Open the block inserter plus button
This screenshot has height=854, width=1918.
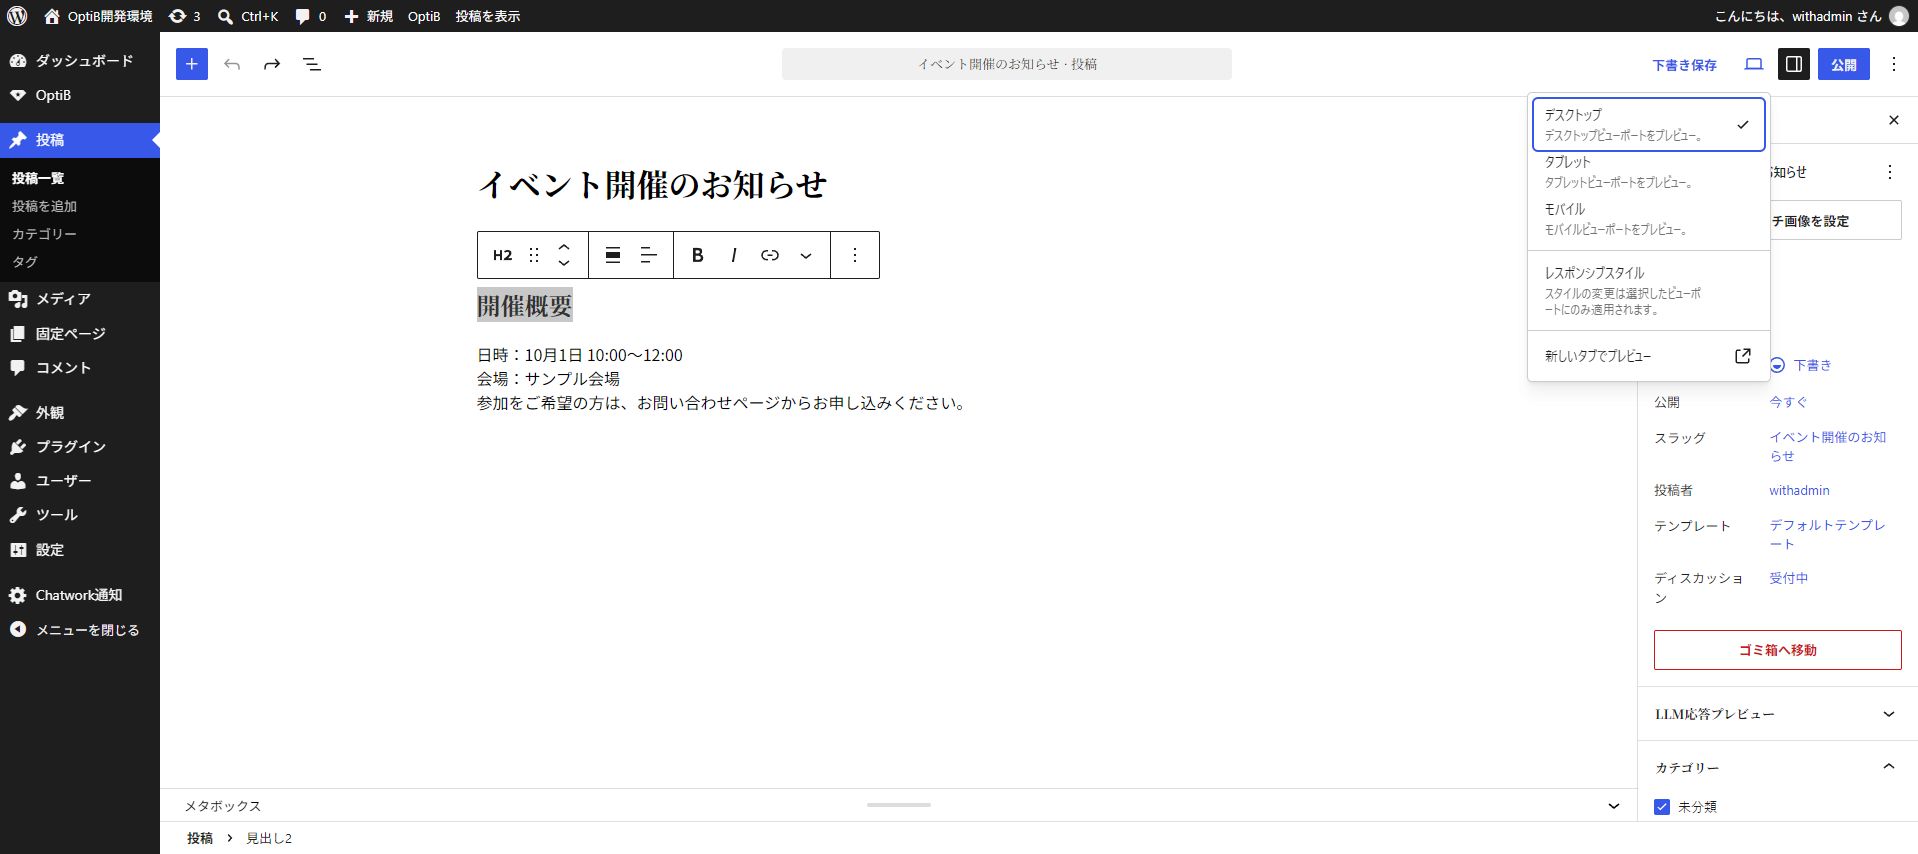pos(192,64)
